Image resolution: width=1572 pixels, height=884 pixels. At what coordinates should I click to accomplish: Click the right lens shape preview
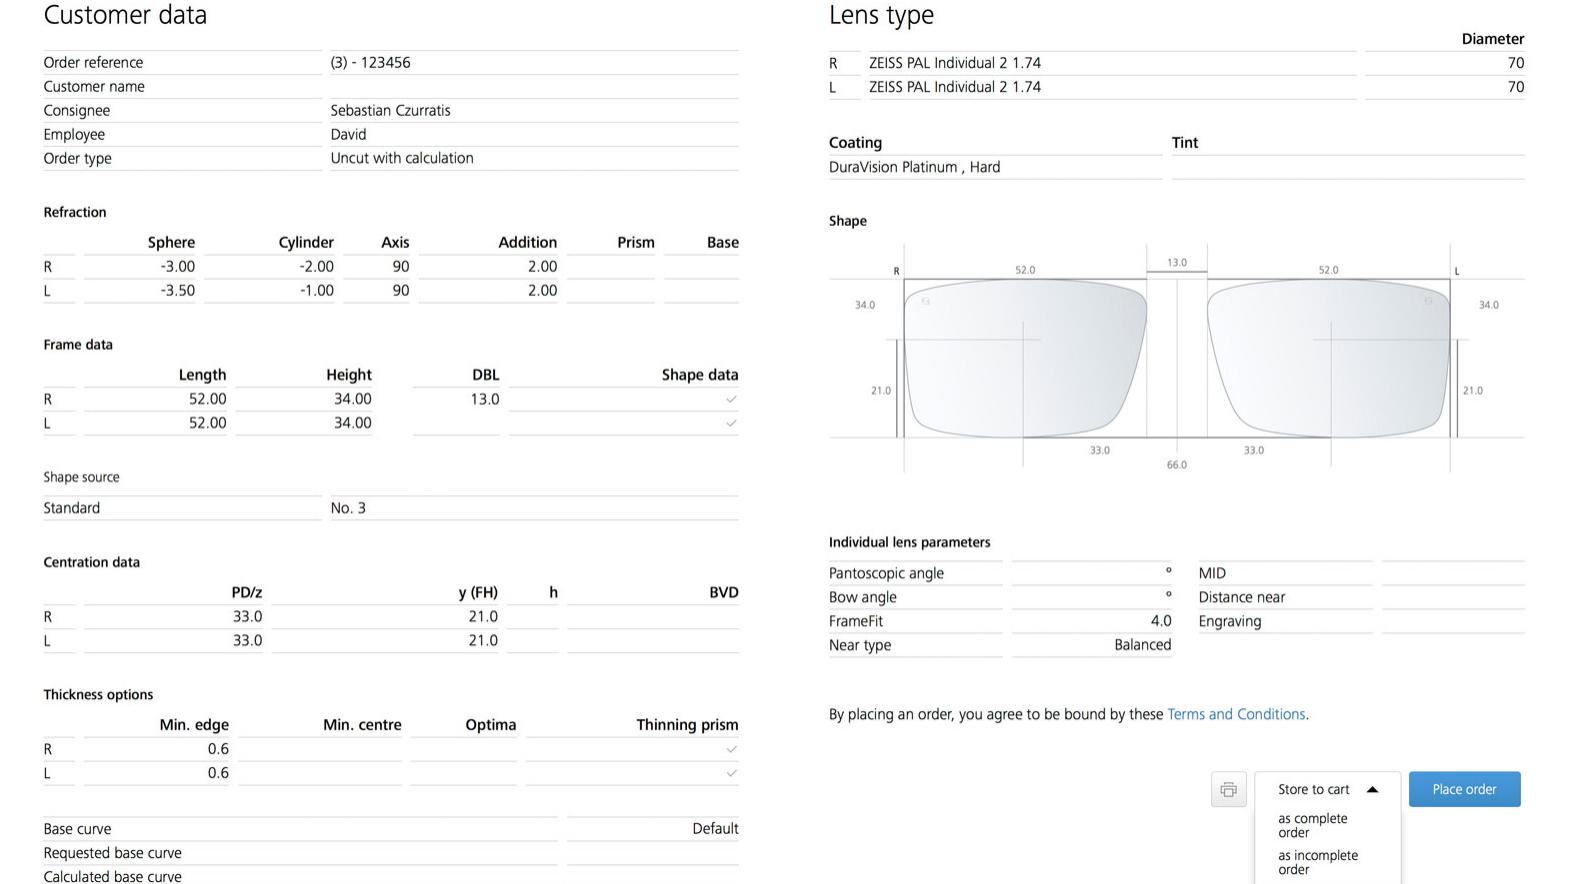[x=1025, y=358]
